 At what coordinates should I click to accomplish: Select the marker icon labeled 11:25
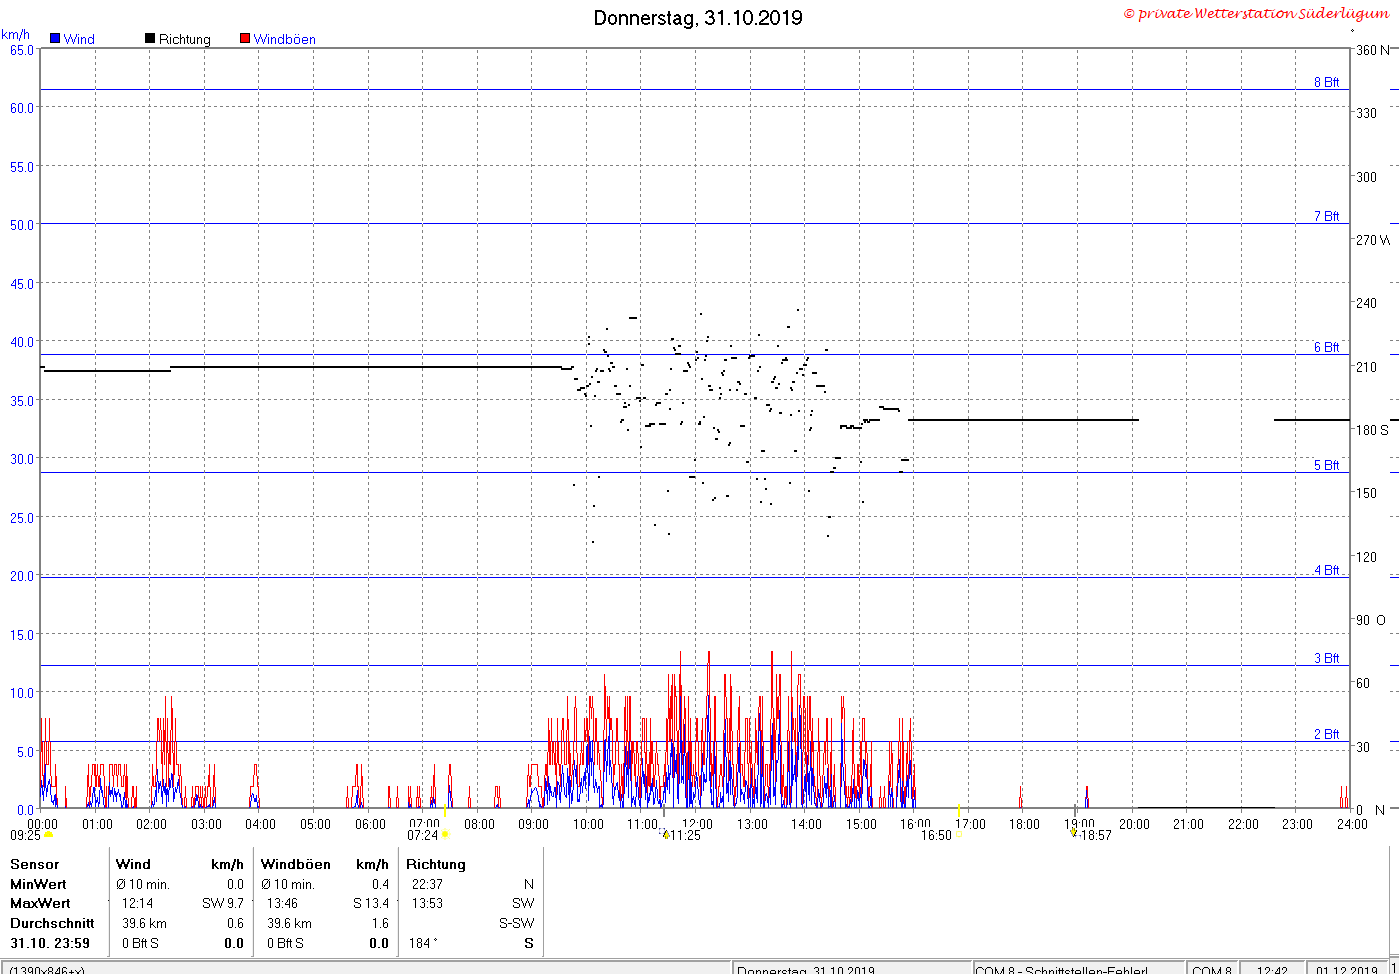665,834
